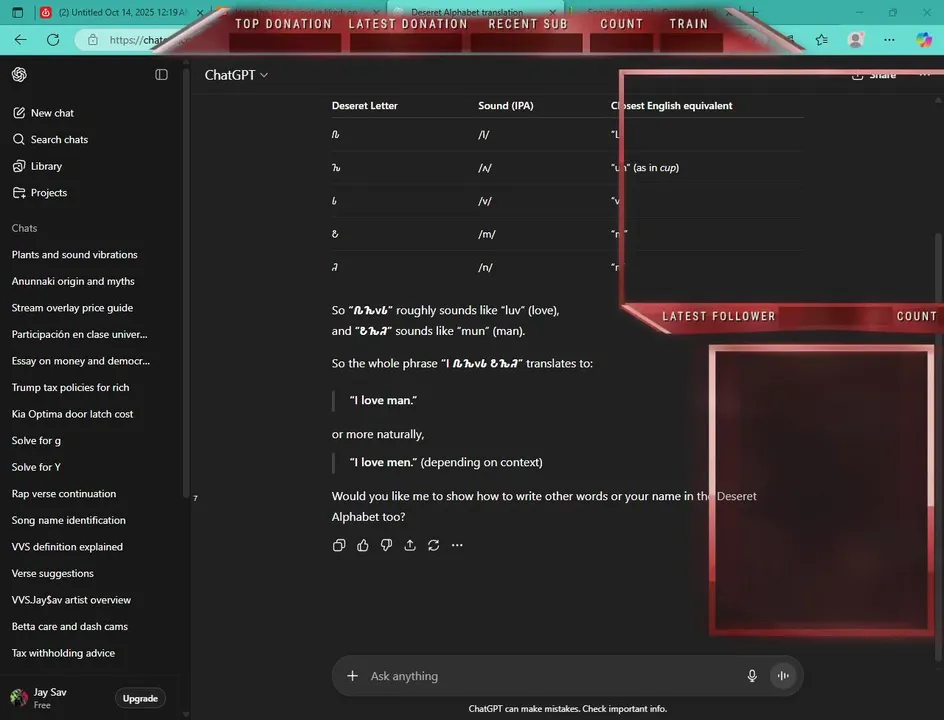Click the "Chats" section heading
The height and width of the screenshot is (720, 944).
tap(24, 228)
